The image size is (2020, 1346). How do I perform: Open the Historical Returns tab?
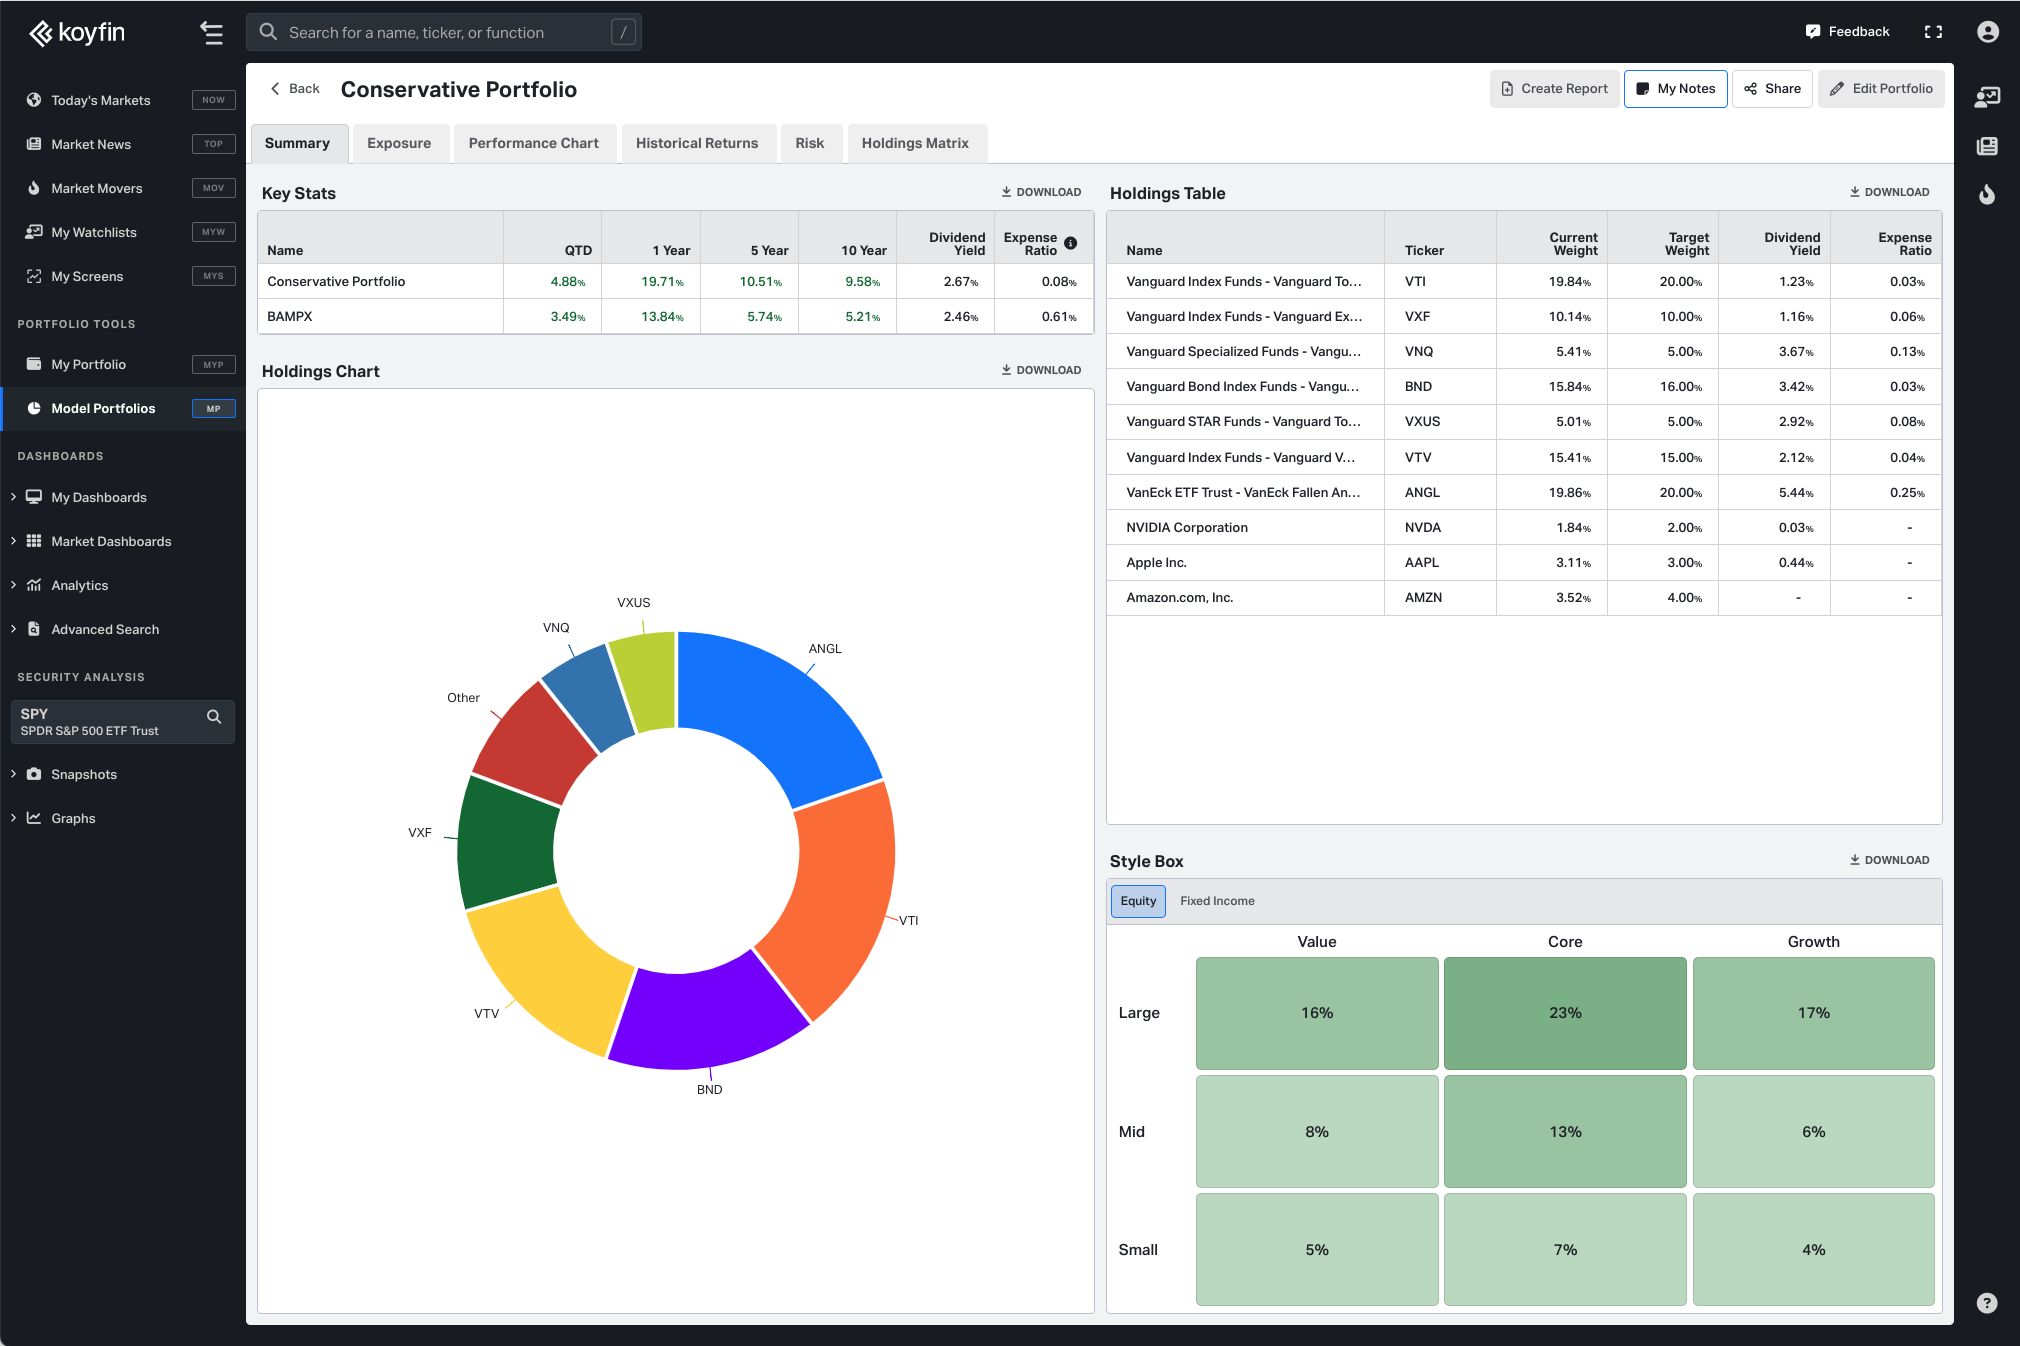click(x=697, y=143)
